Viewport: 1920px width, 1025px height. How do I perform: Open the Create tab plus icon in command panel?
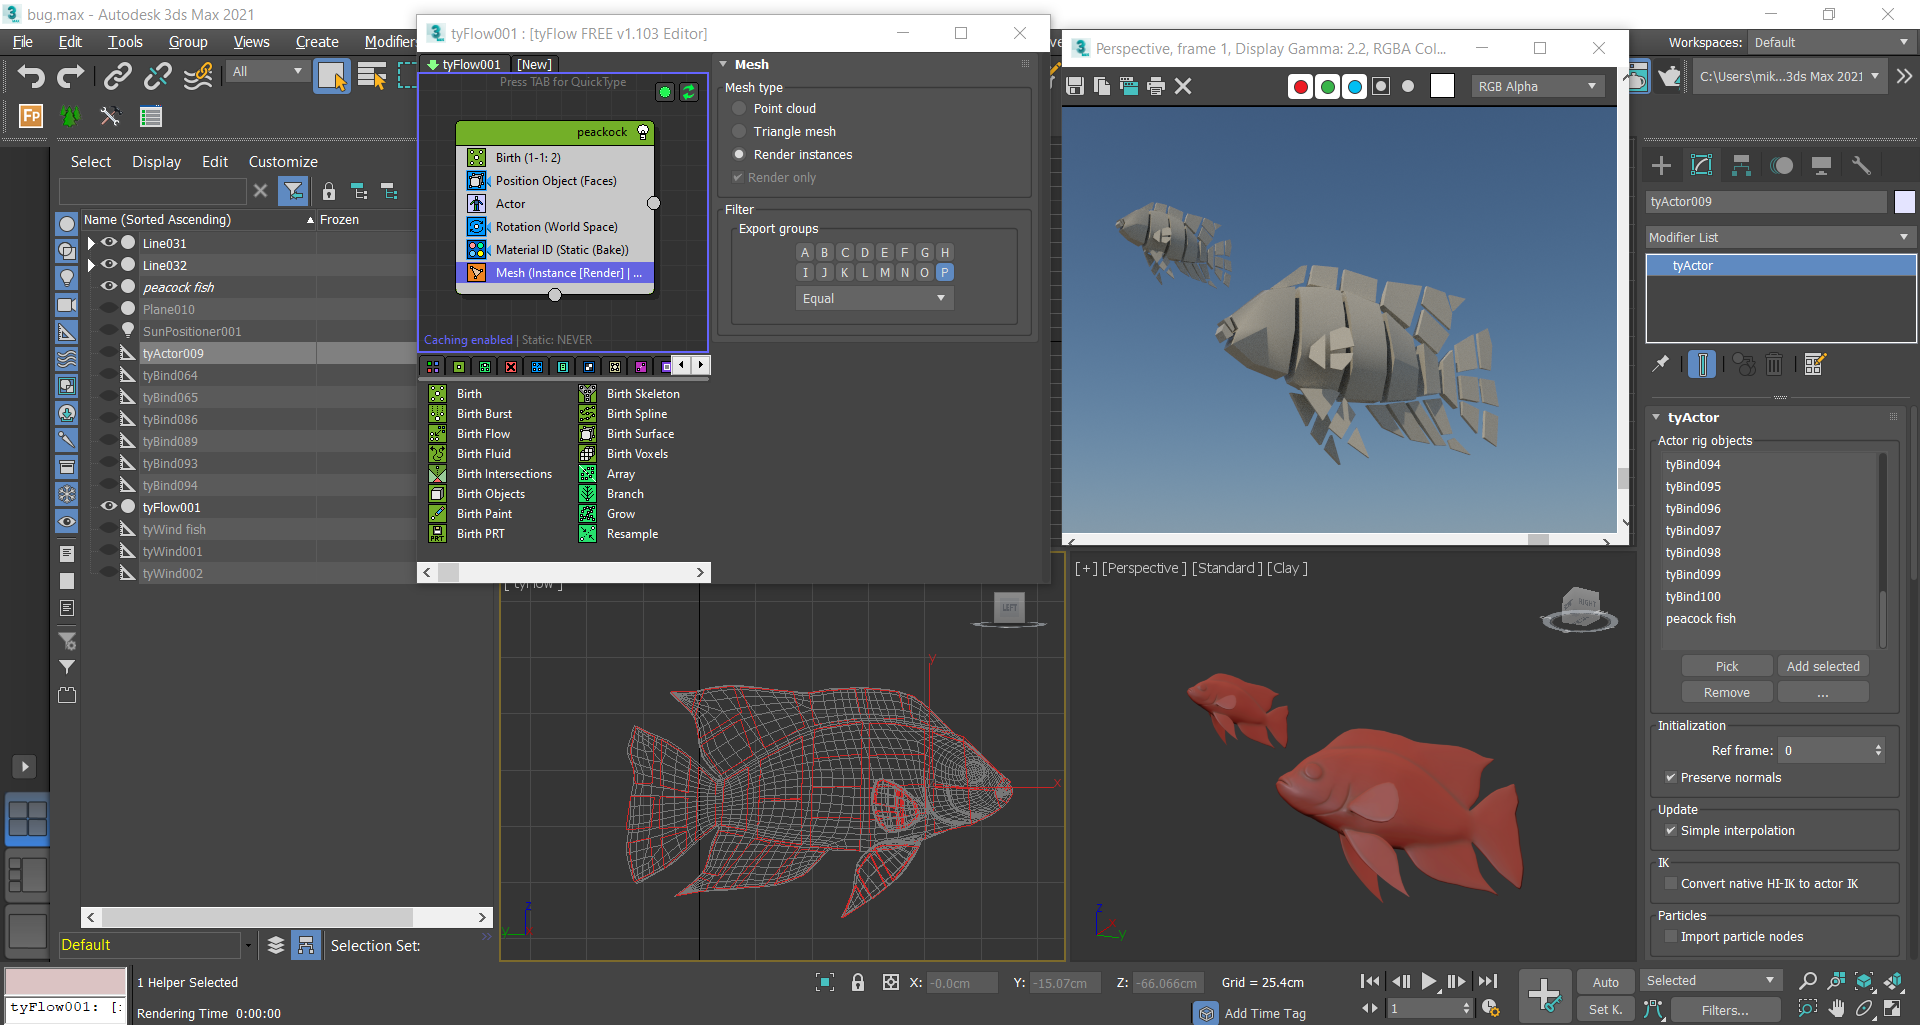click(x=1662, y=166)
